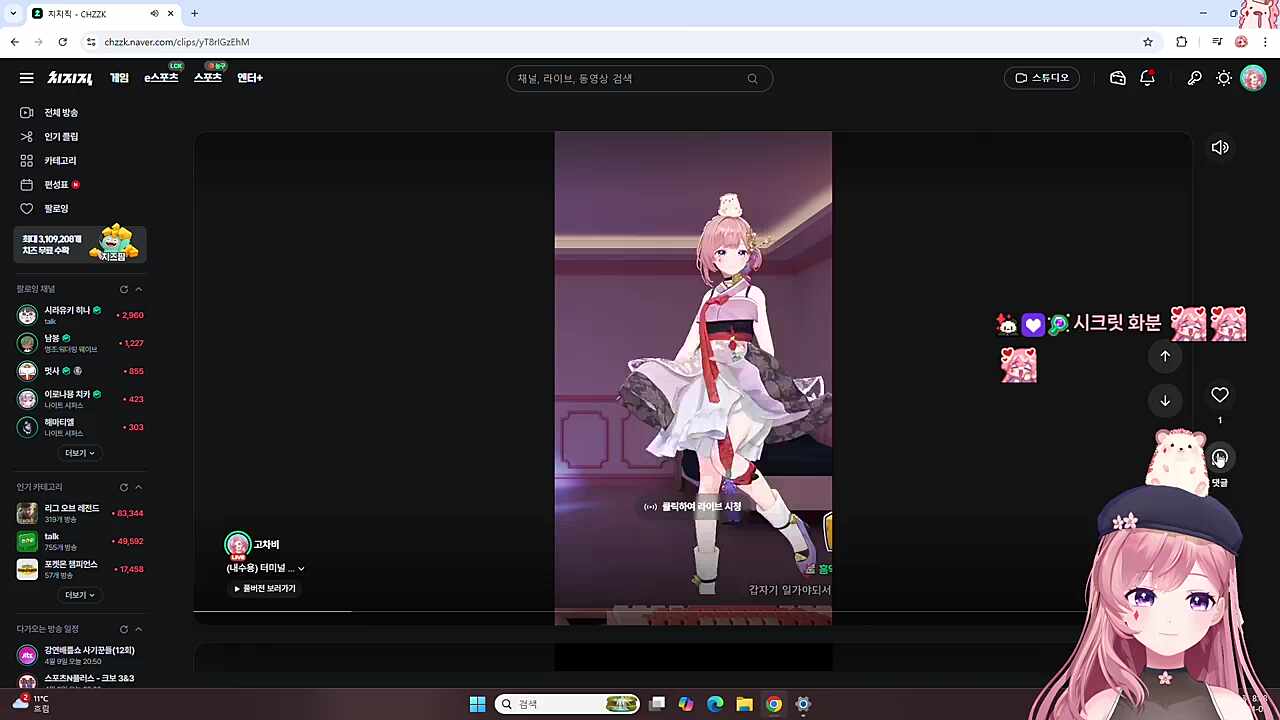Viewport: 1280px width, 720px height.
Task: Open the 엔터+ tab
Action: coord(250,78)
